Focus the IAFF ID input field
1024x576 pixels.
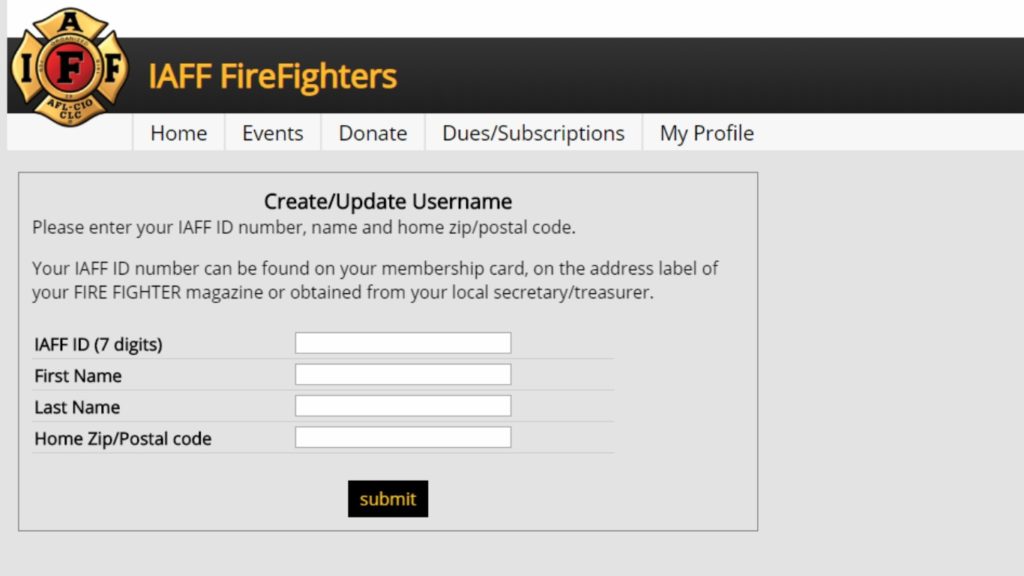[402, 343]
